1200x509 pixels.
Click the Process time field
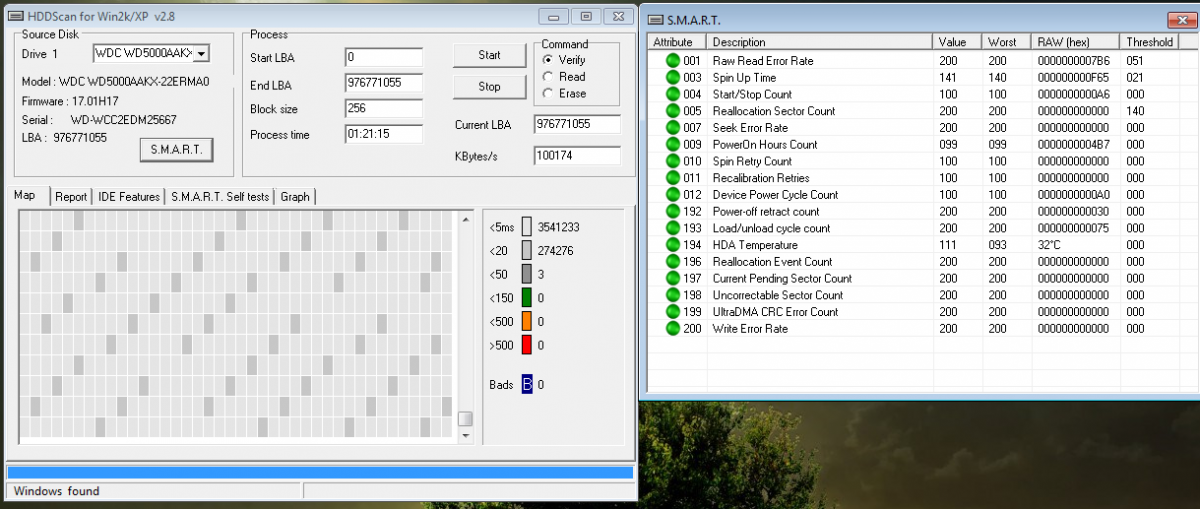click(x=383, y=134)
